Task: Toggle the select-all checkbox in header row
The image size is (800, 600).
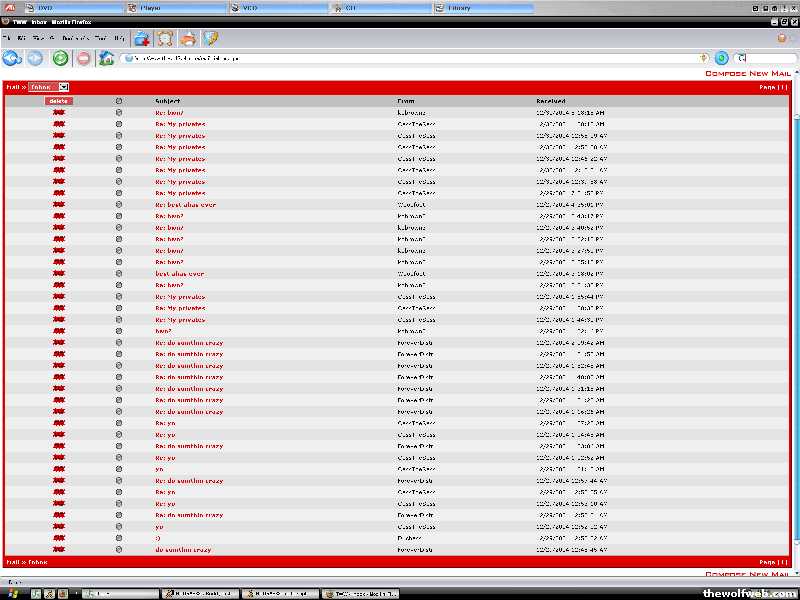Action: coord(119,101)
